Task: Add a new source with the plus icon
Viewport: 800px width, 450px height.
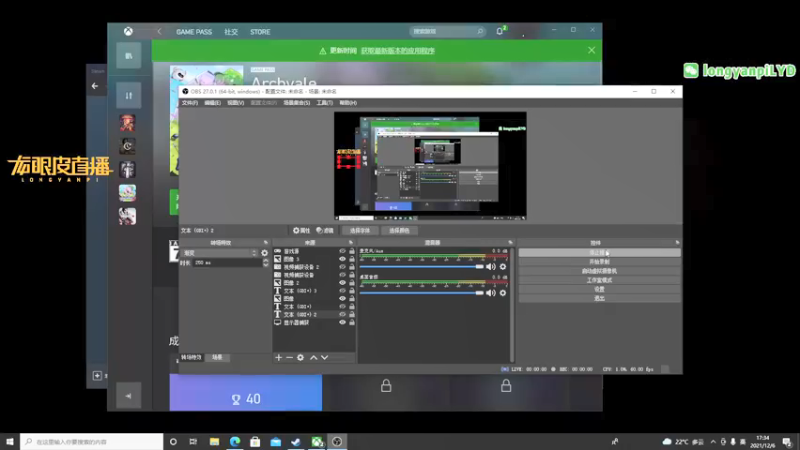Action: 279,358
